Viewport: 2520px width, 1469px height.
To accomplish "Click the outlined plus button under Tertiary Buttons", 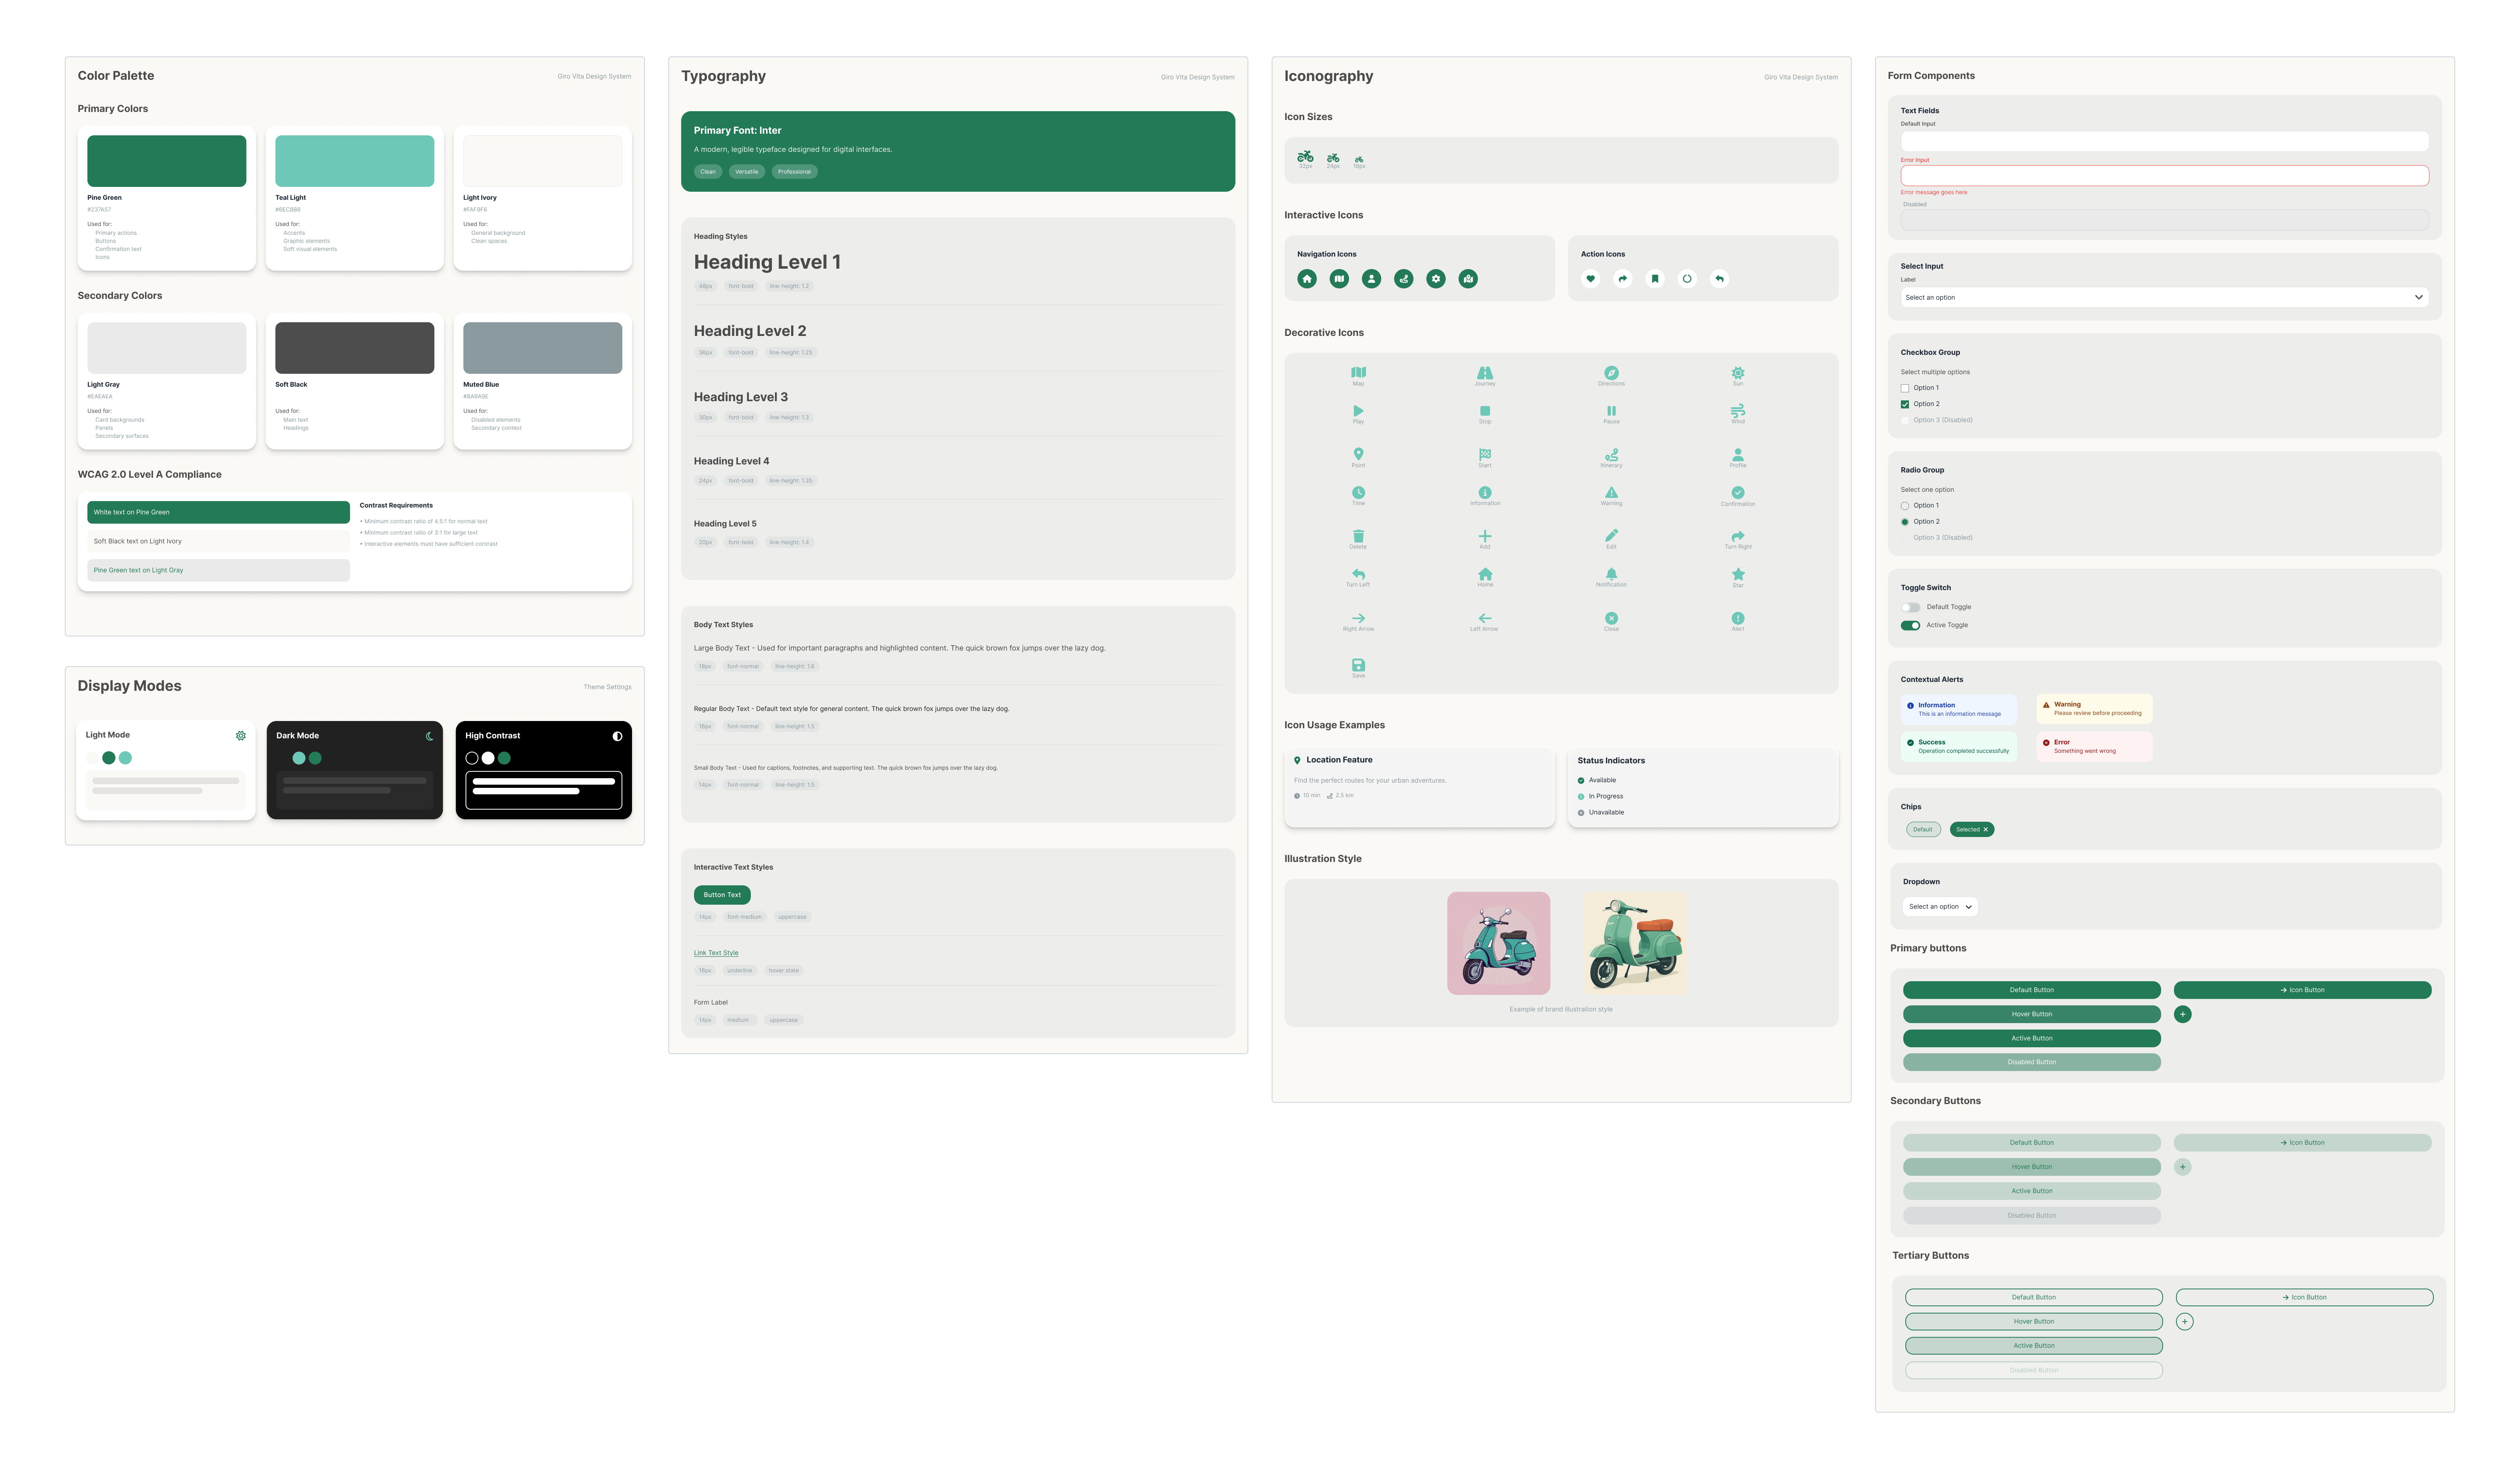I will [2185, 1322].
